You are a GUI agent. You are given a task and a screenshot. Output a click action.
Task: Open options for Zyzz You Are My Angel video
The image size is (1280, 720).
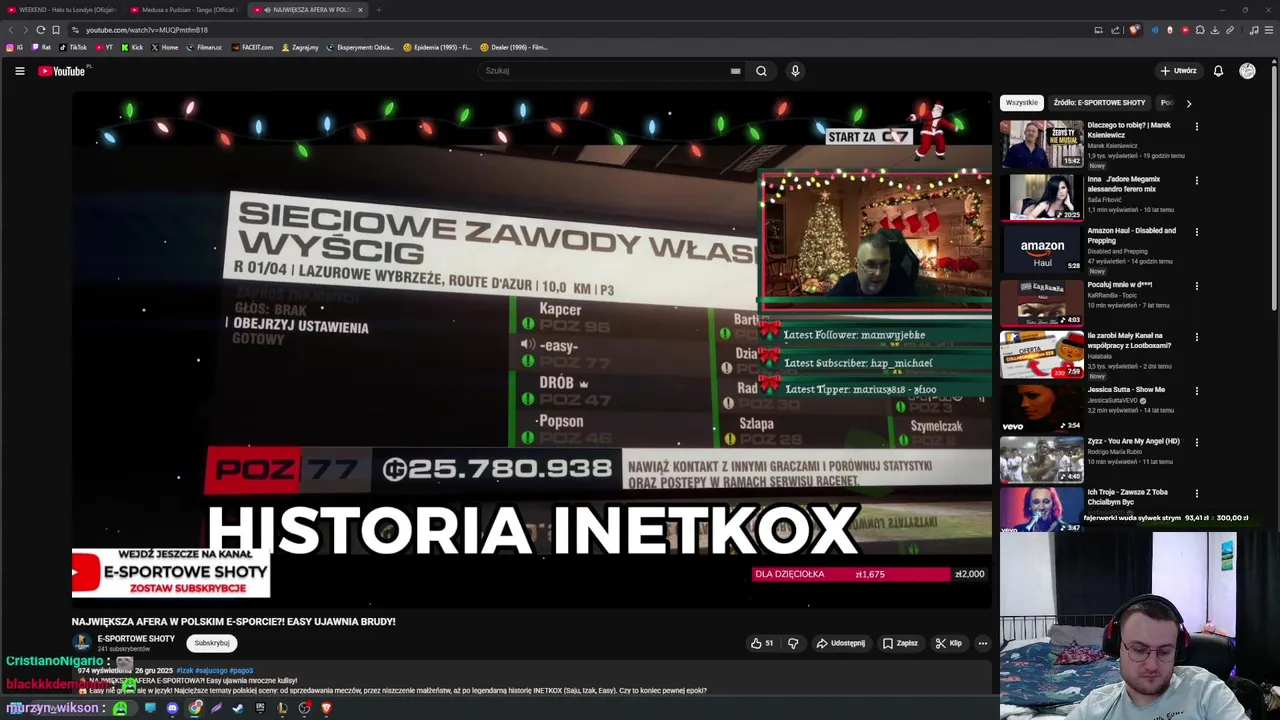pyautogui.click(x=1196, y=442)
